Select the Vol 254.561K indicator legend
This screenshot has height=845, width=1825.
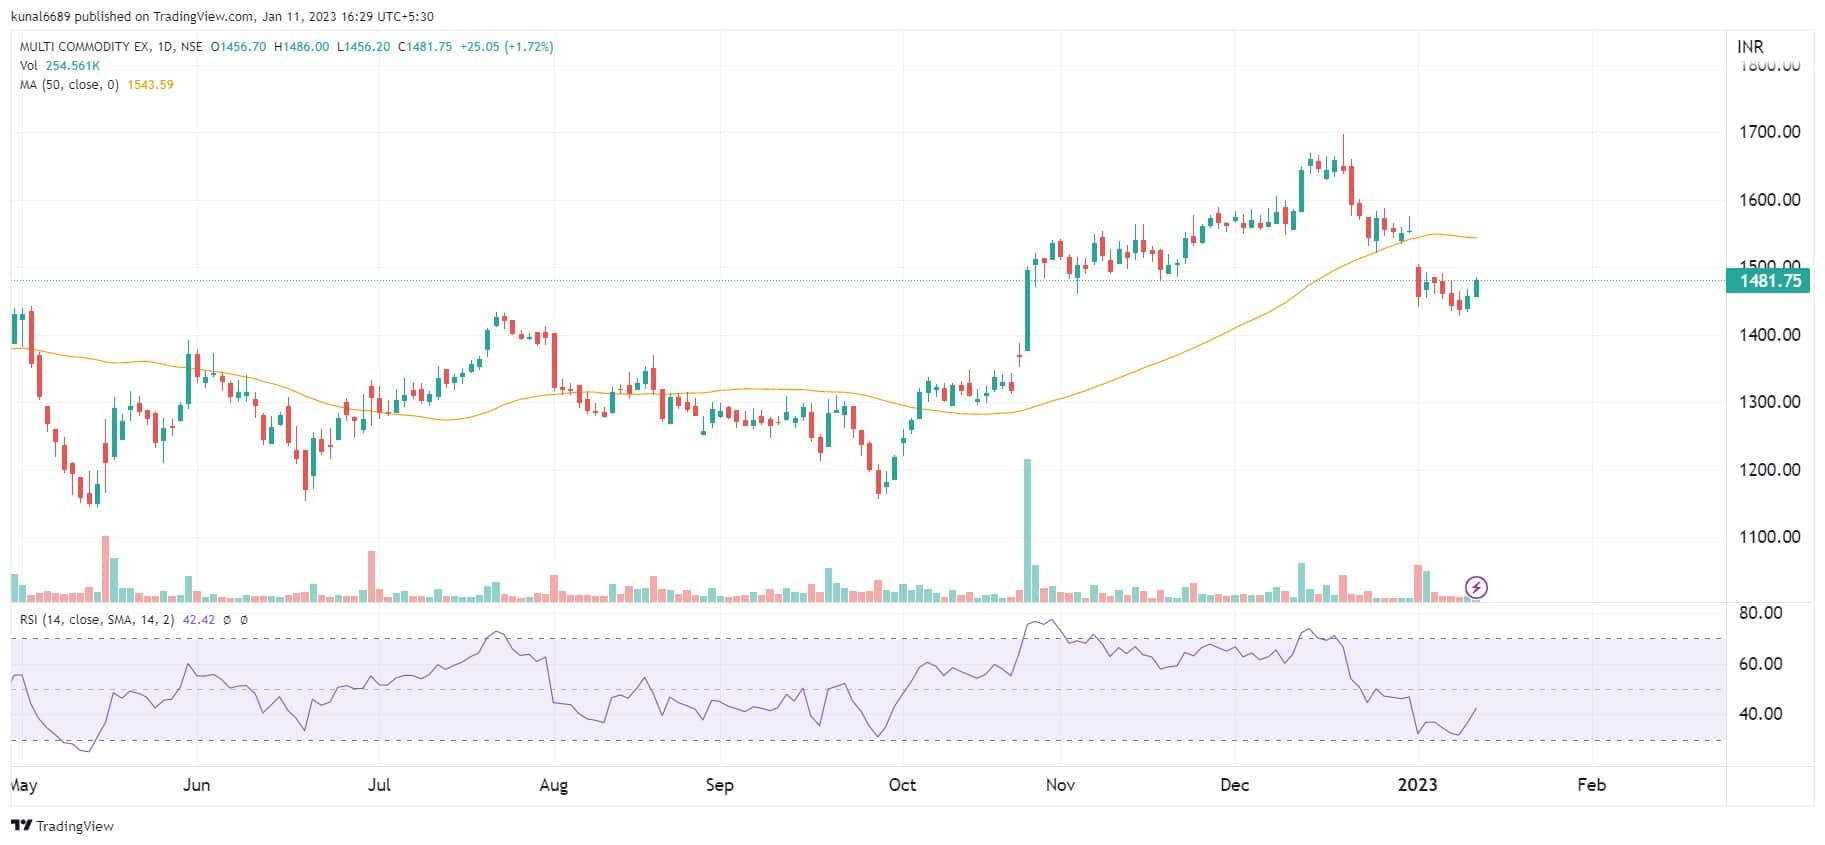pos(60,65)
